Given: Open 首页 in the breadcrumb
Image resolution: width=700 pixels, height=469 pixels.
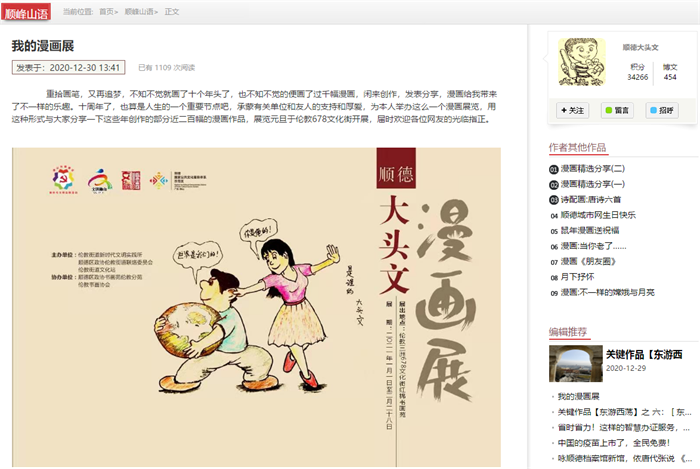Looking at the screenshot, I should click(x=106, y=12).
